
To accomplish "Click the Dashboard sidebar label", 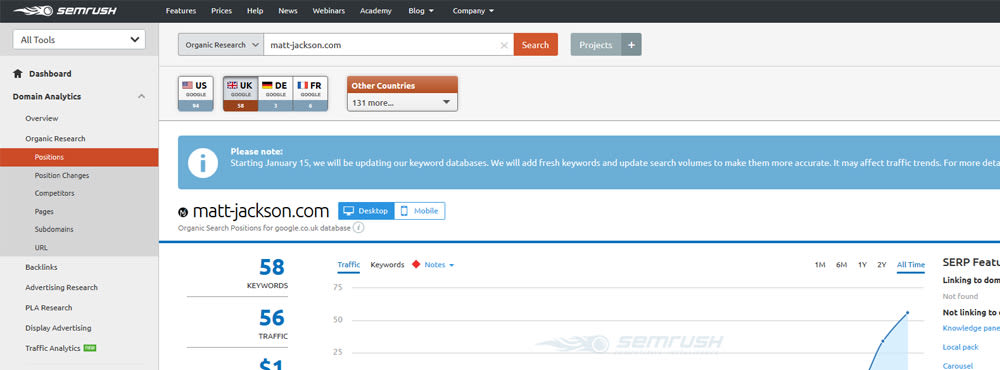I will pyautogui.click(x=50, y=74).
